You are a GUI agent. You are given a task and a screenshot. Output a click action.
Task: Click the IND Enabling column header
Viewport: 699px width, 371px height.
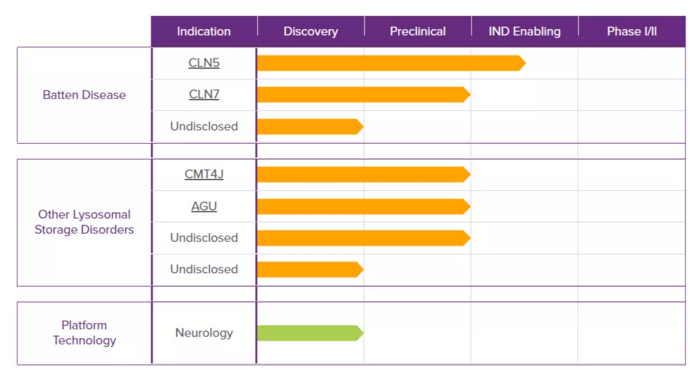[525, 31]
